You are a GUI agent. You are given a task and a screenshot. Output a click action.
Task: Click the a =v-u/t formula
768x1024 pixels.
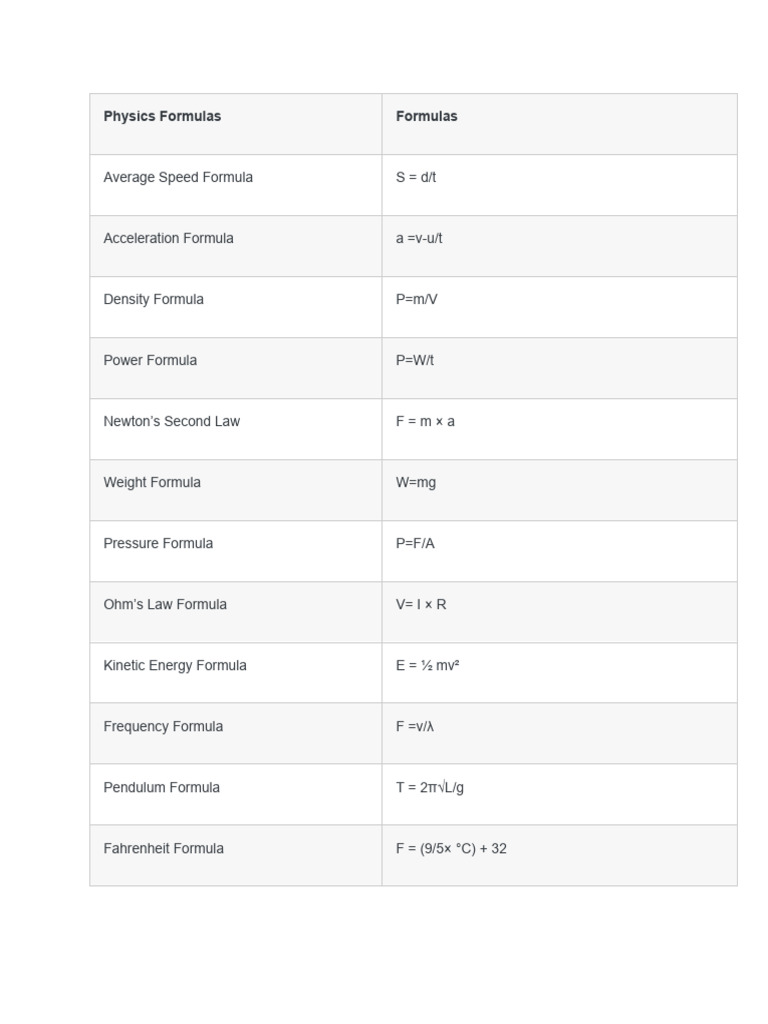pos(419,238)
